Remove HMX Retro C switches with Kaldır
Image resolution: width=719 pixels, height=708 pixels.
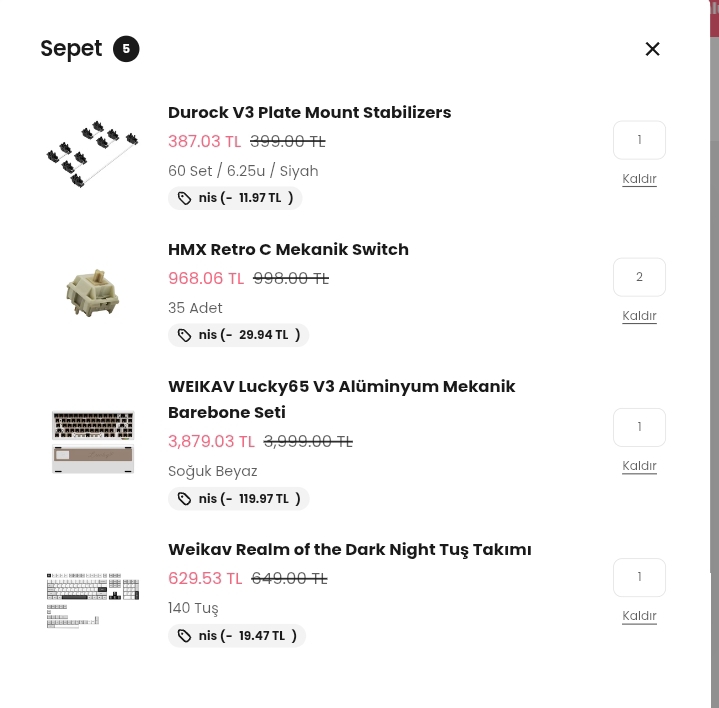point(639,316)
